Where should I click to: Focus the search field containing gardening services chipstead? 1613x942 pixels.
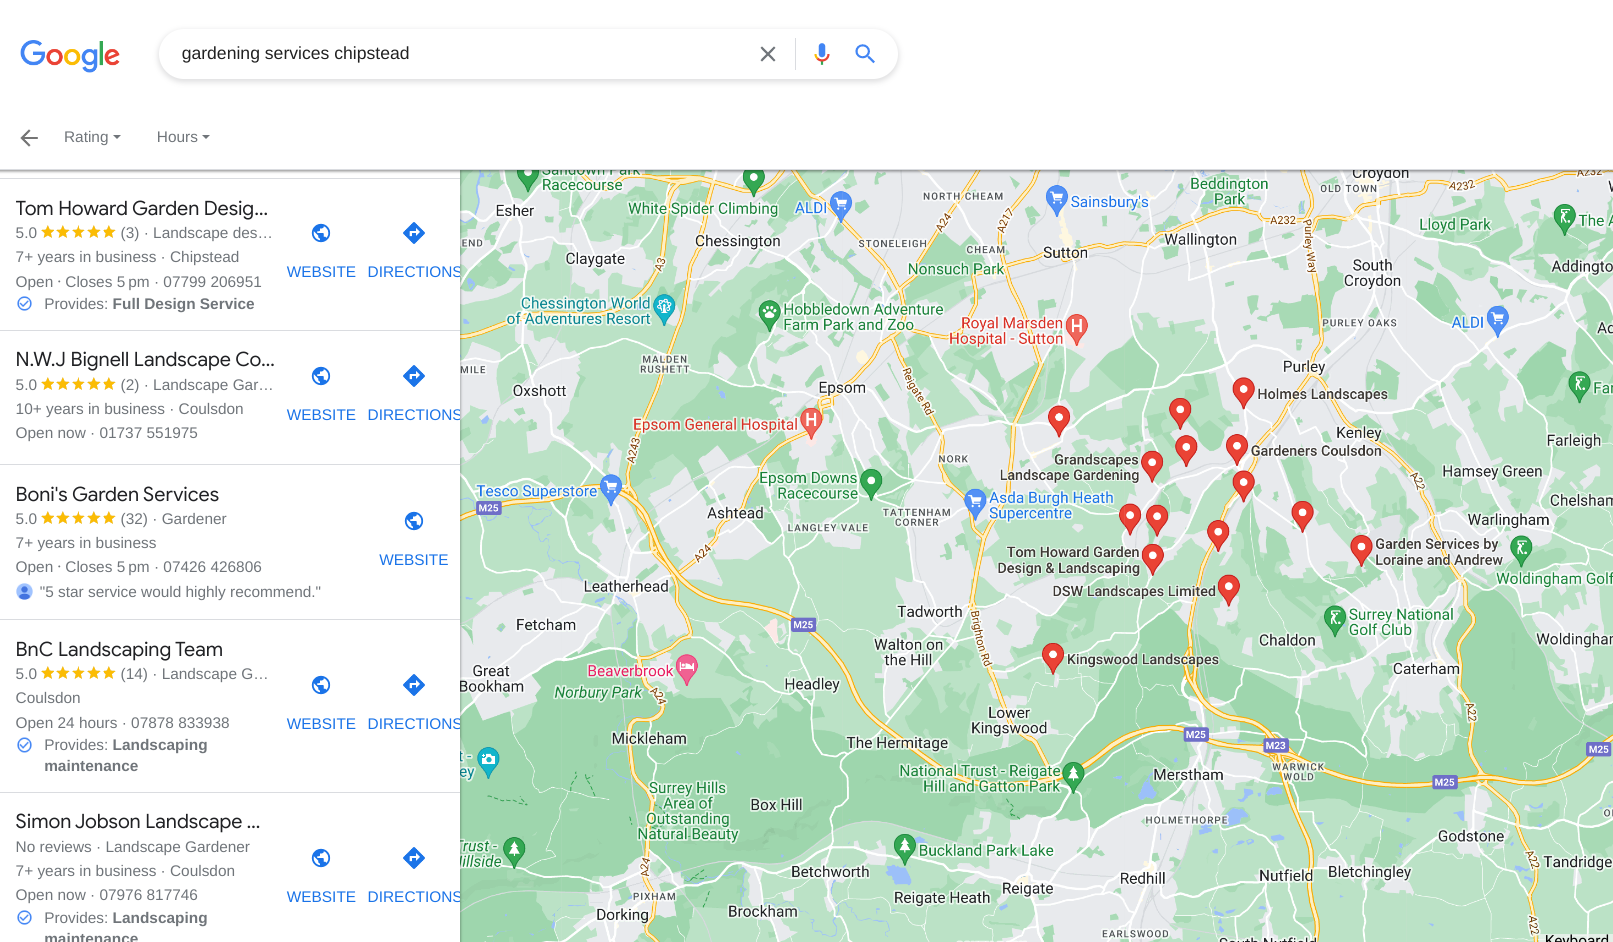460,54
